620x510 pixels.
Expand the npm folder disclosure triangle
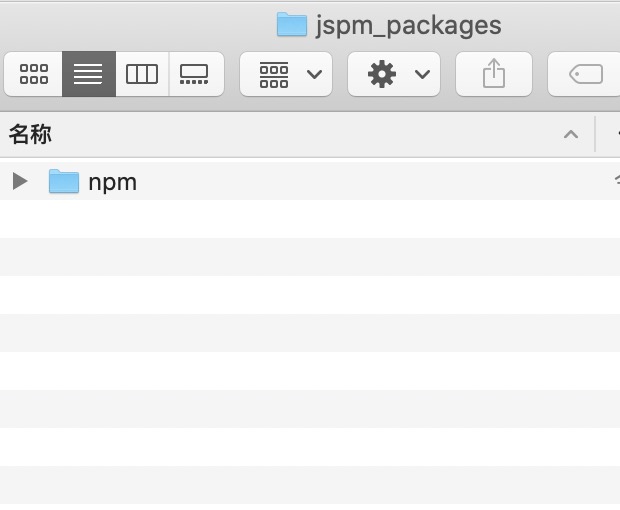click(19, 181)
